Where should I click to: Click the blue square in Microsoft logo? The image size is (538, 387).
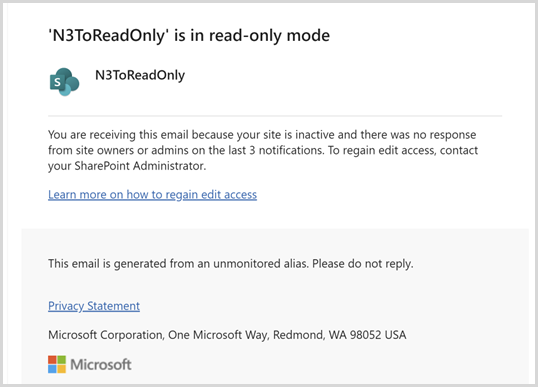52,369
